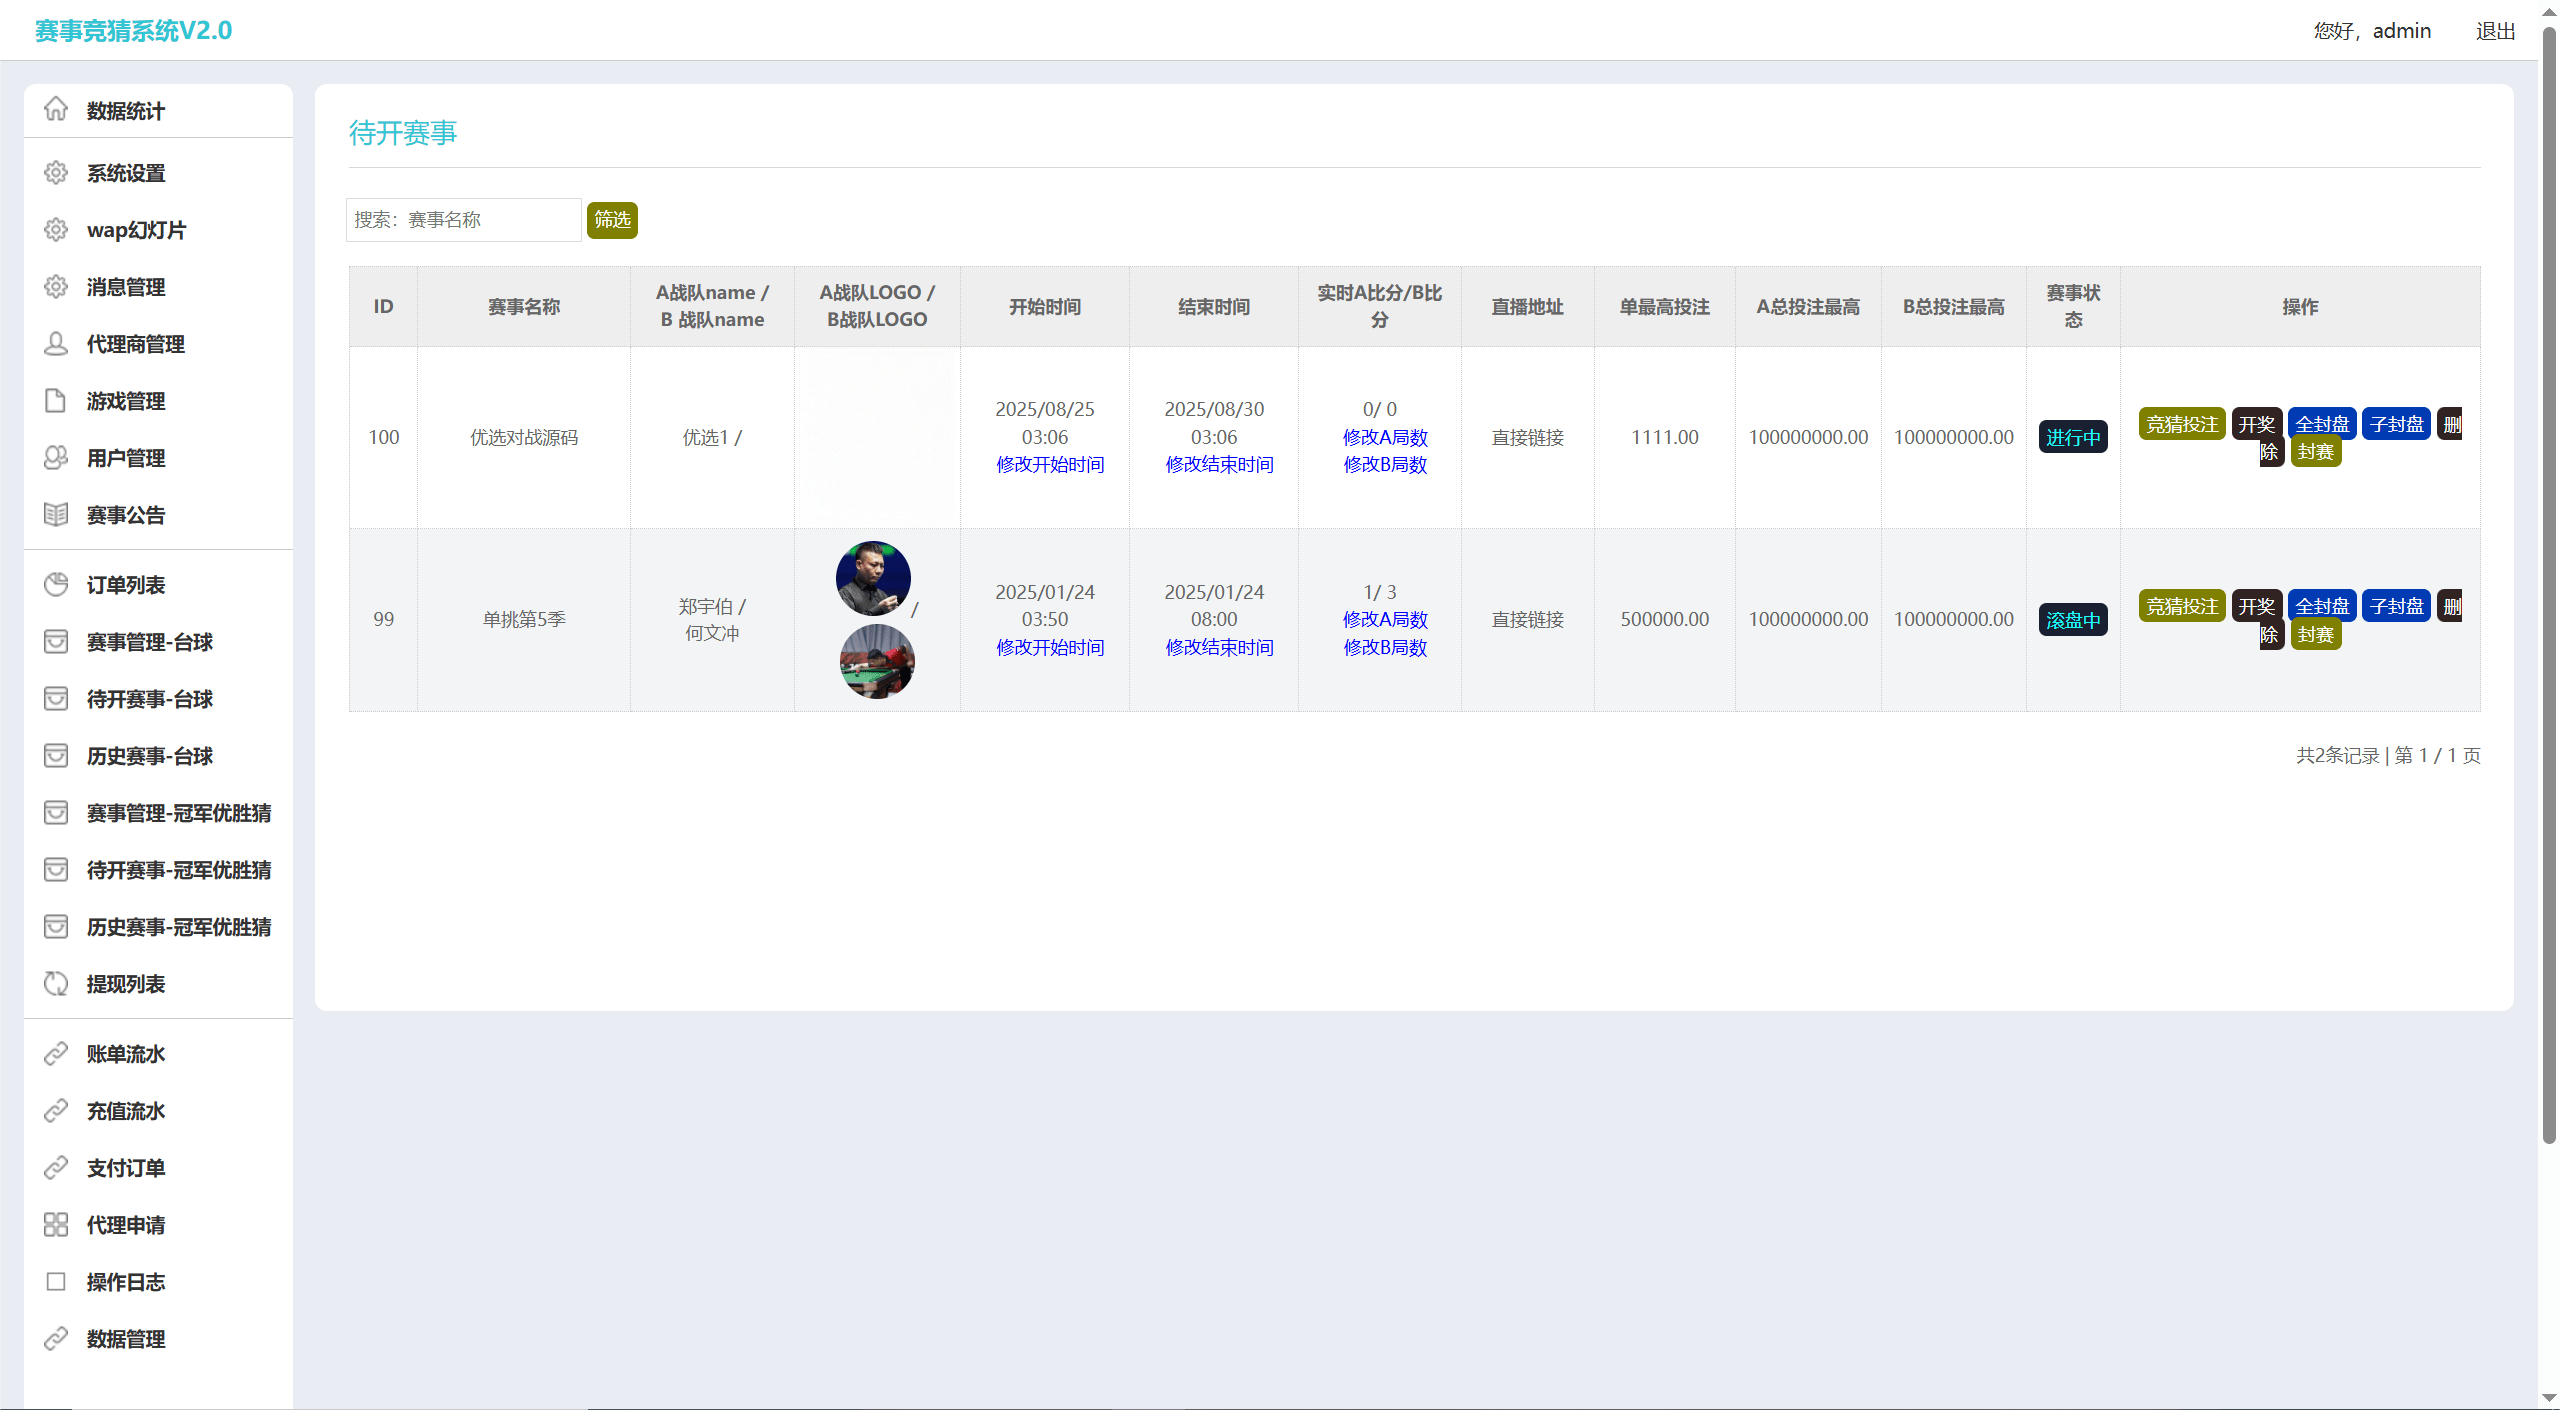
Task: Click the person icon beside 代理商管理
Action: (x=56, y=344)
